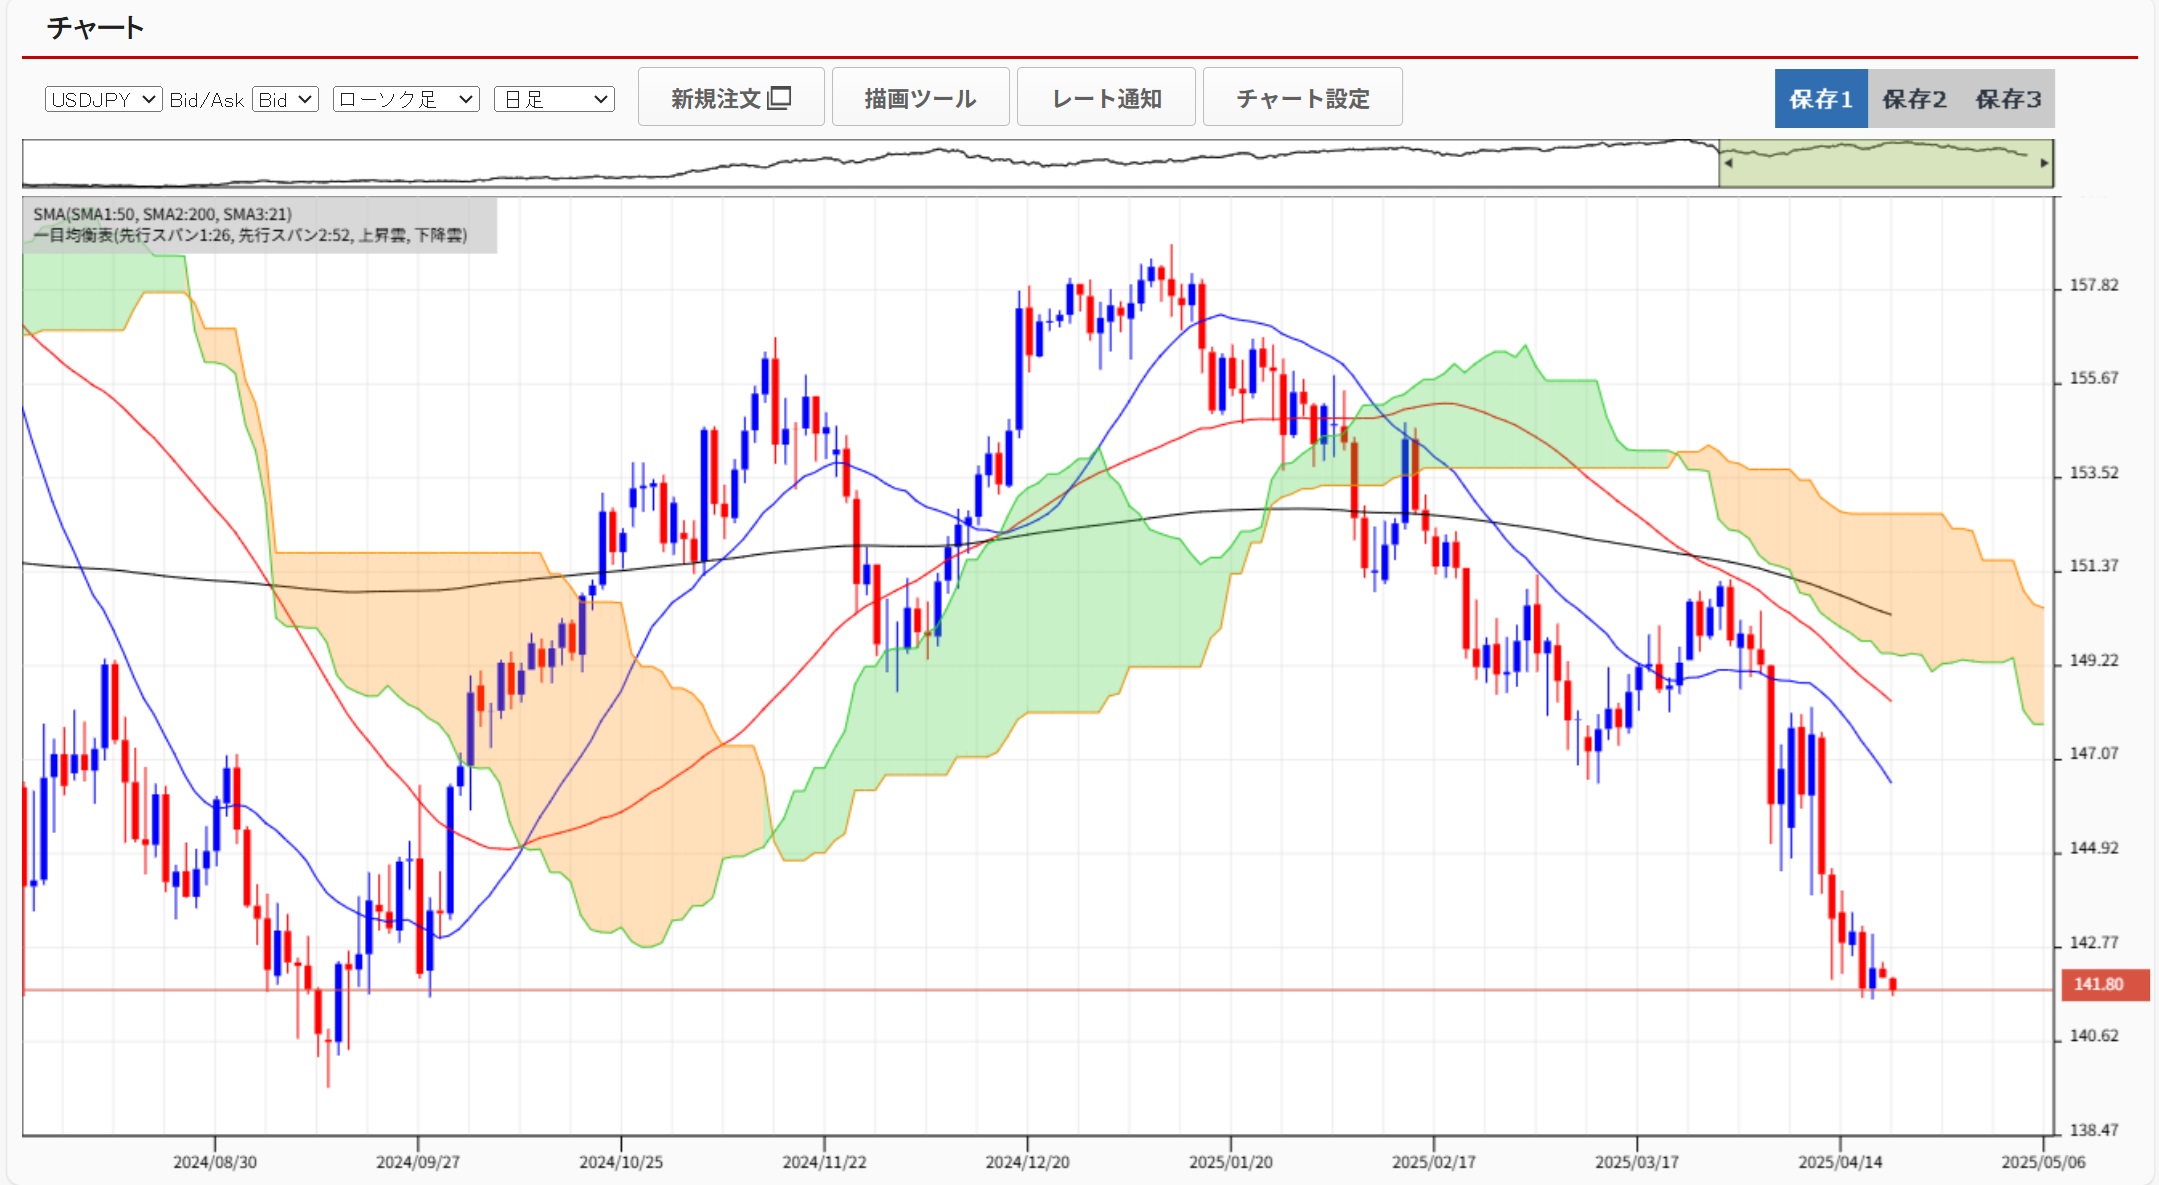The width and height of the screenshot is (2159, 1185).
Task: Click the チャート panel heading
Action: (x=95, y=28)
